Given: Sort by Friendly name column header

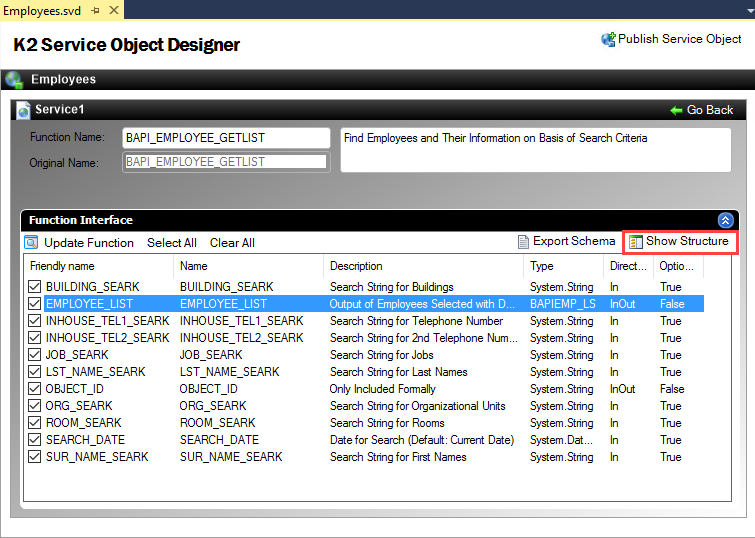Looking at the screenshot, I should coord(99,266).
